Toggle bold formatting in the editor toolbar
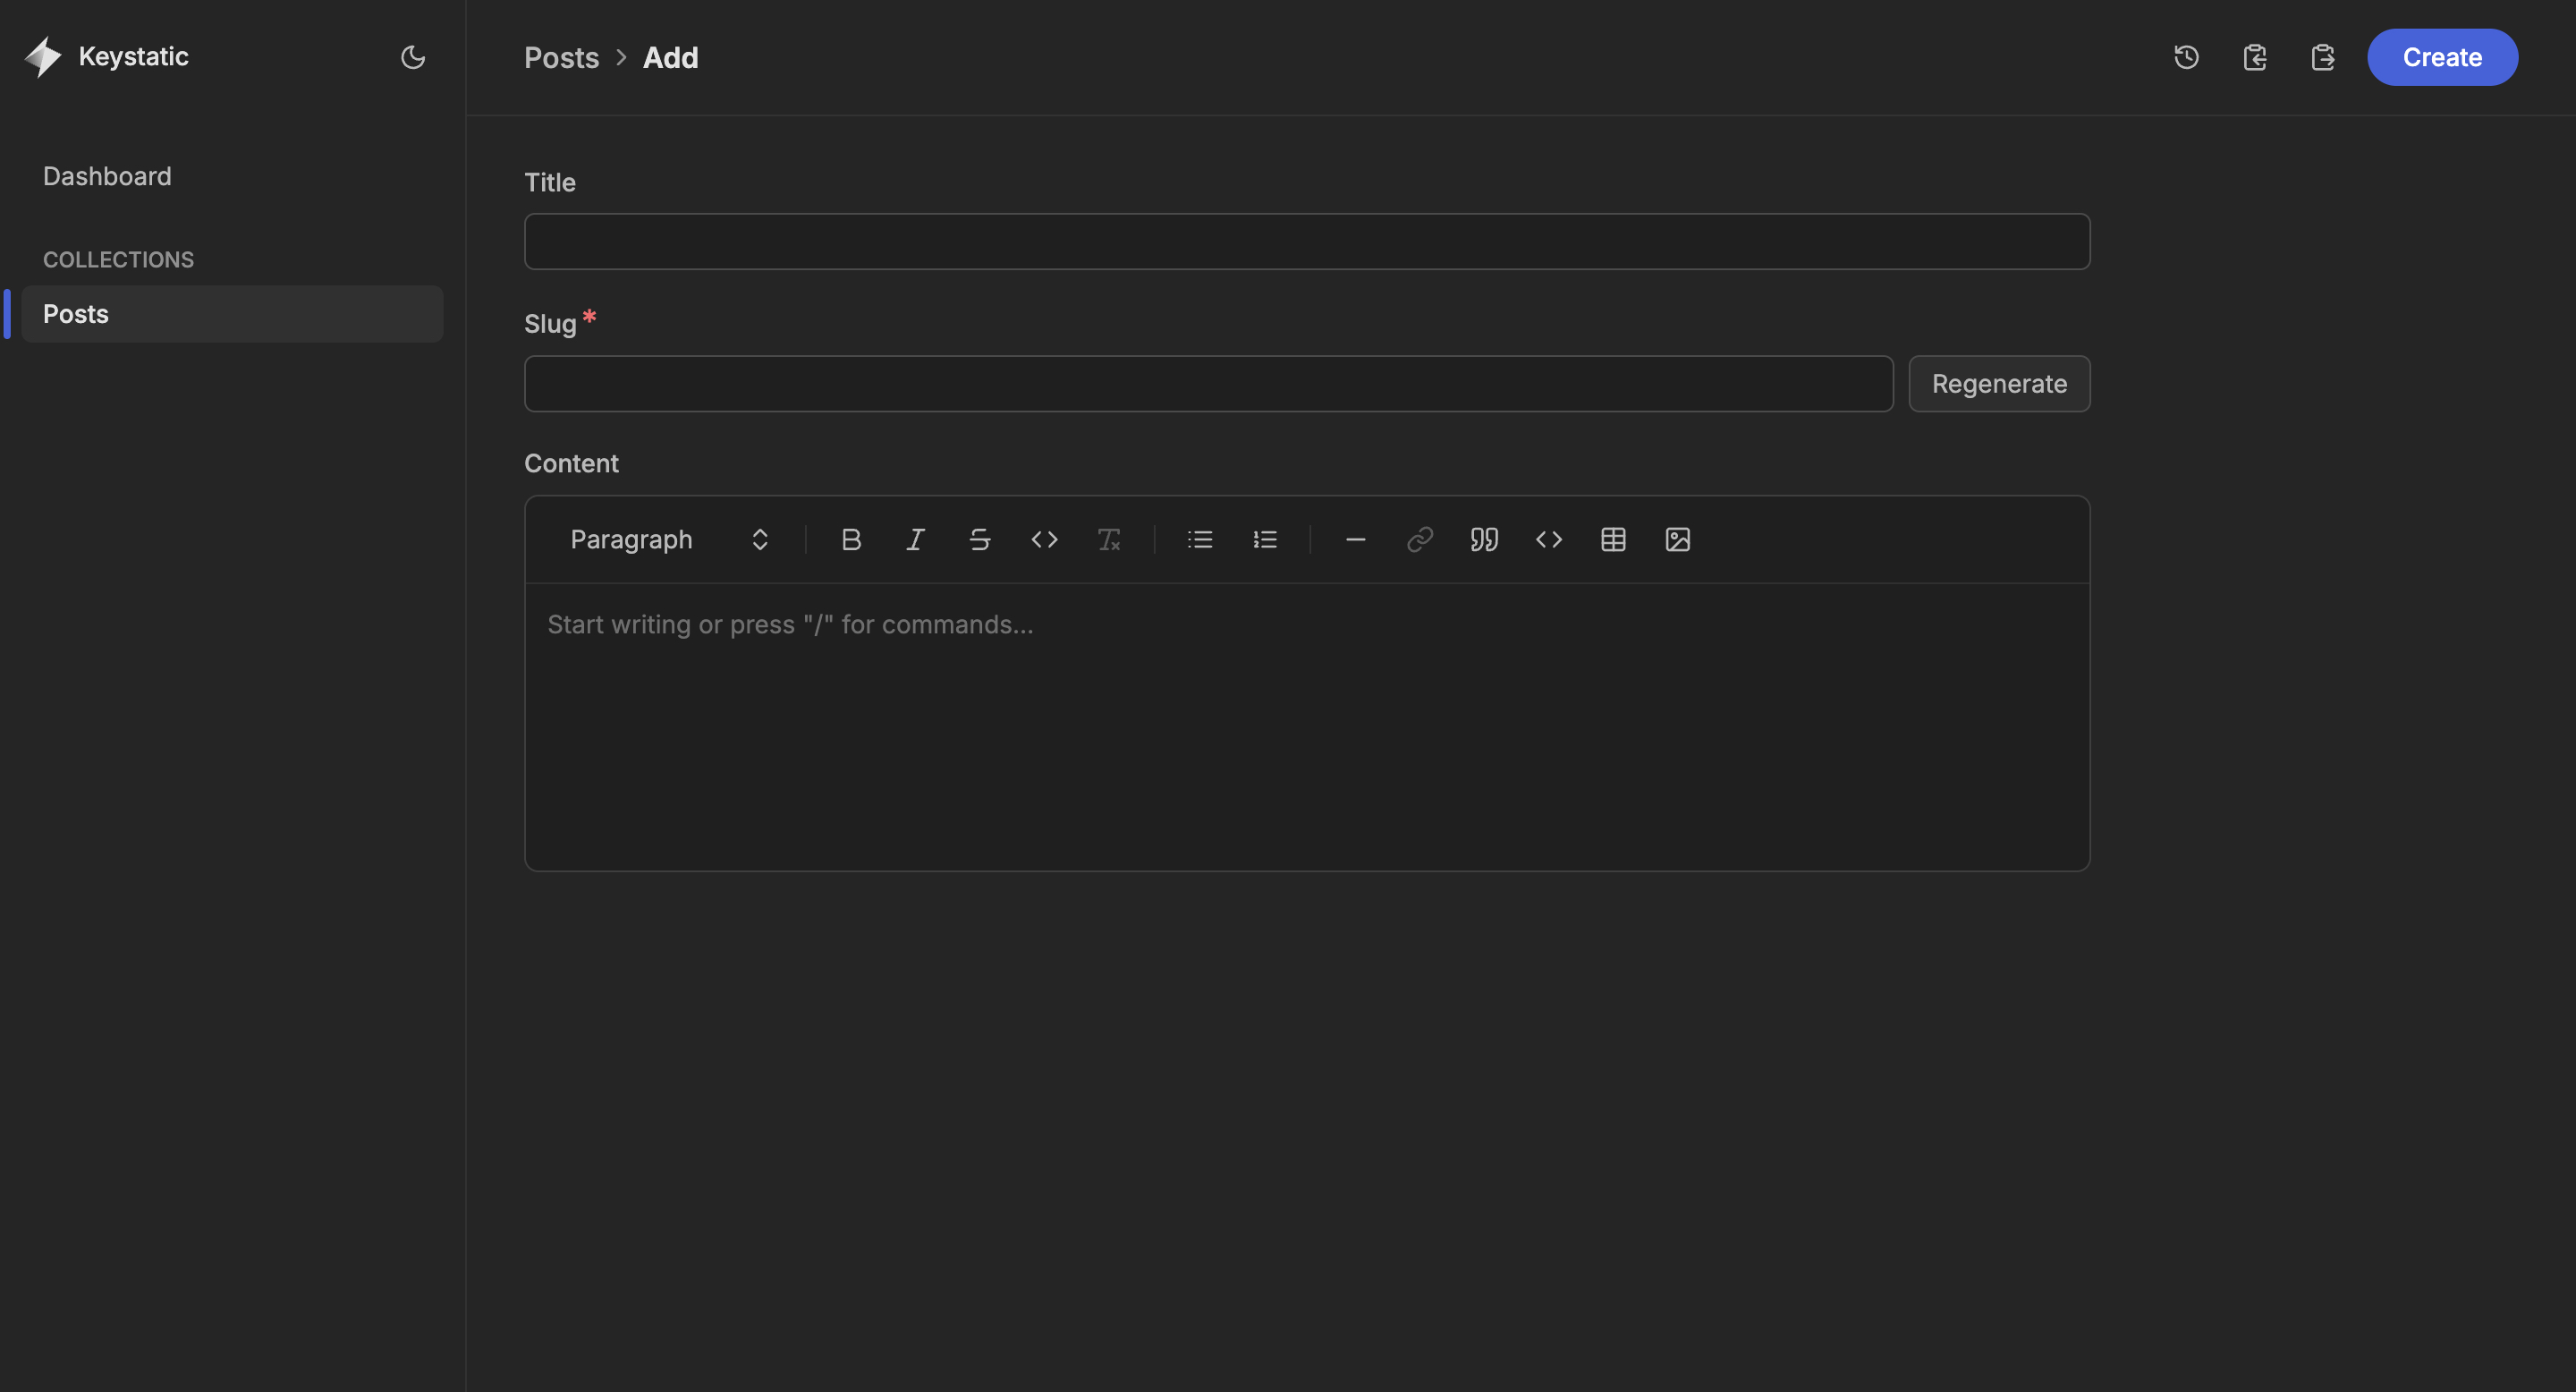This screenshot has height=1392, width=2576. click(x=851, y=539)
